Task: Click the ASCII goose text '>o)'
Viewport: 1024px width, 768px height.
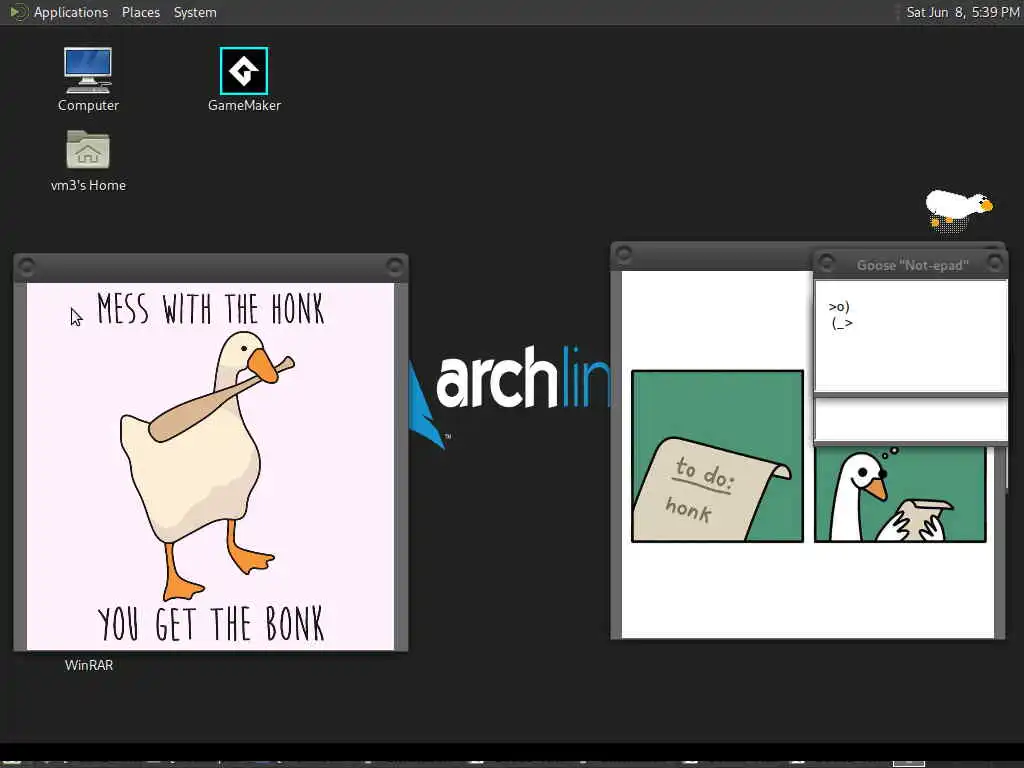Action: (x=839, y=306)
